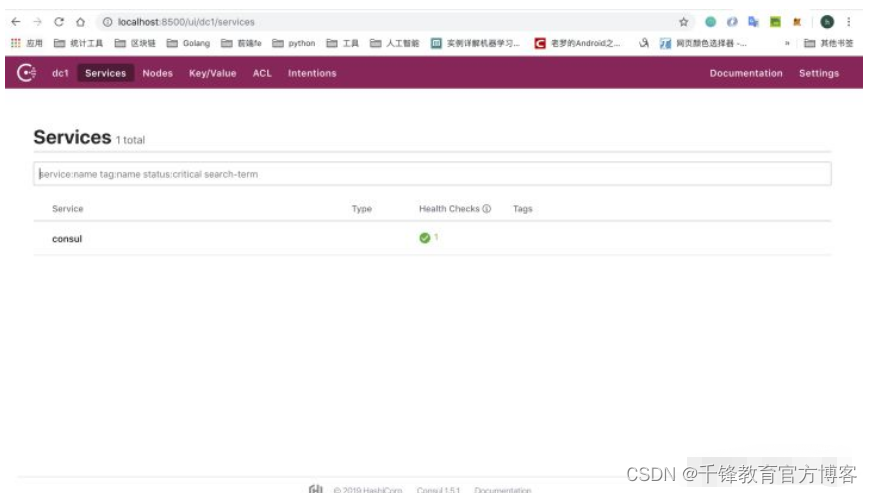
Task: Click the Health Checks column header text
Action: [449, 209]
